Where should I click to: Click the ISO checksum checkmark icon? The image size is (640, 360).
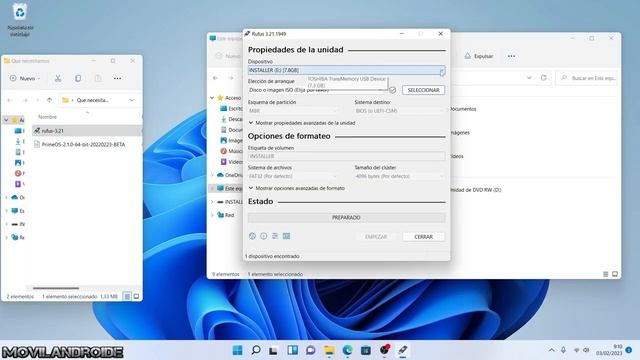392,90
